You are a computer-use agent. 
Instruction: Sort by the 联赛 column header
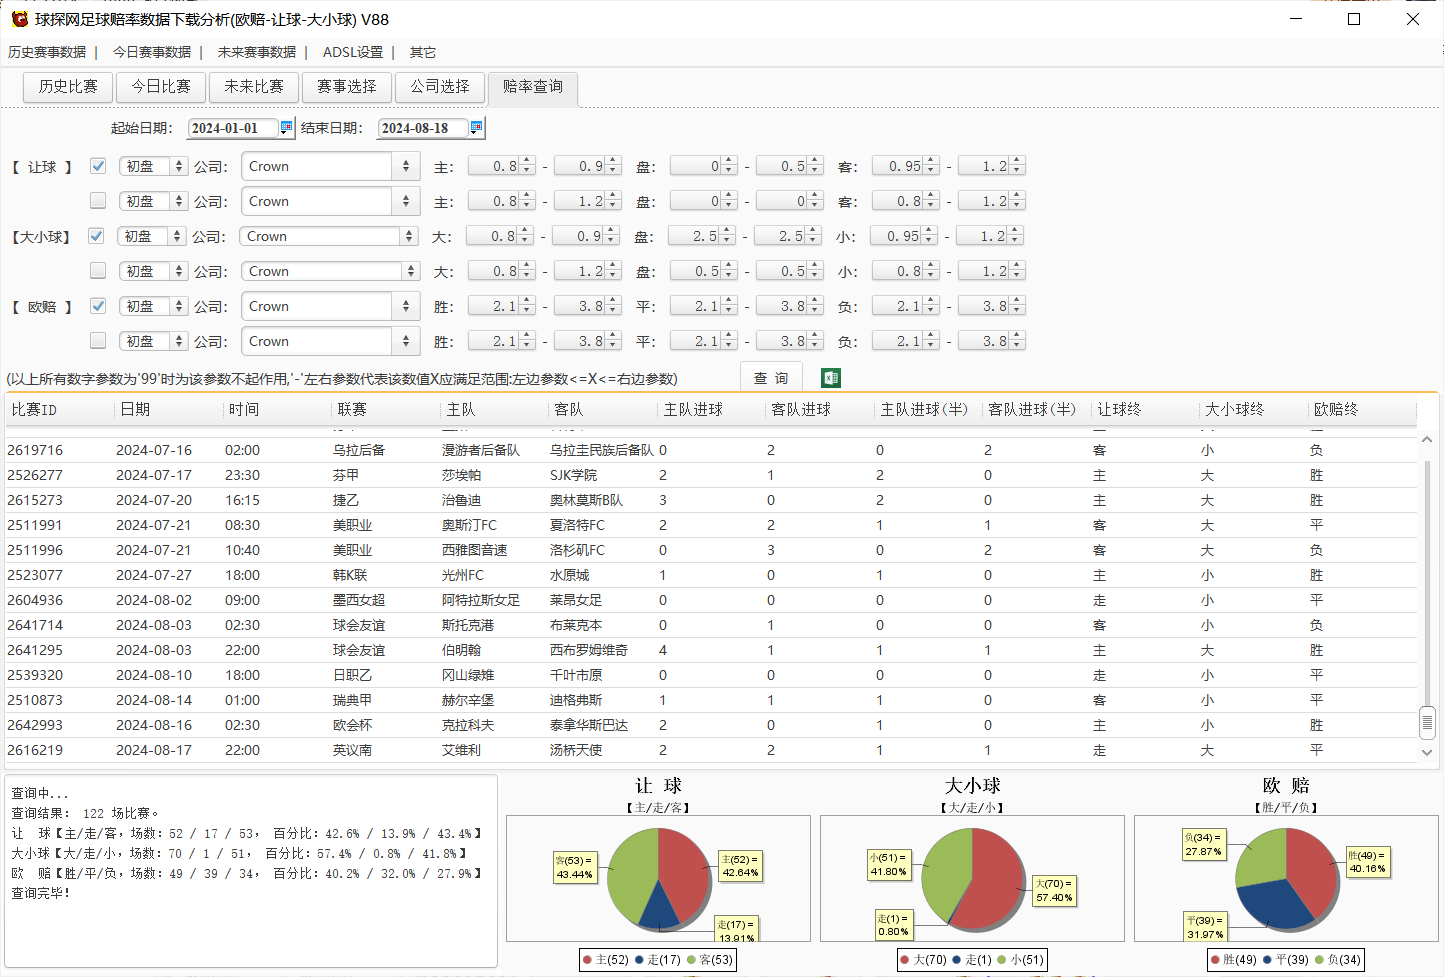click(385, 410)
